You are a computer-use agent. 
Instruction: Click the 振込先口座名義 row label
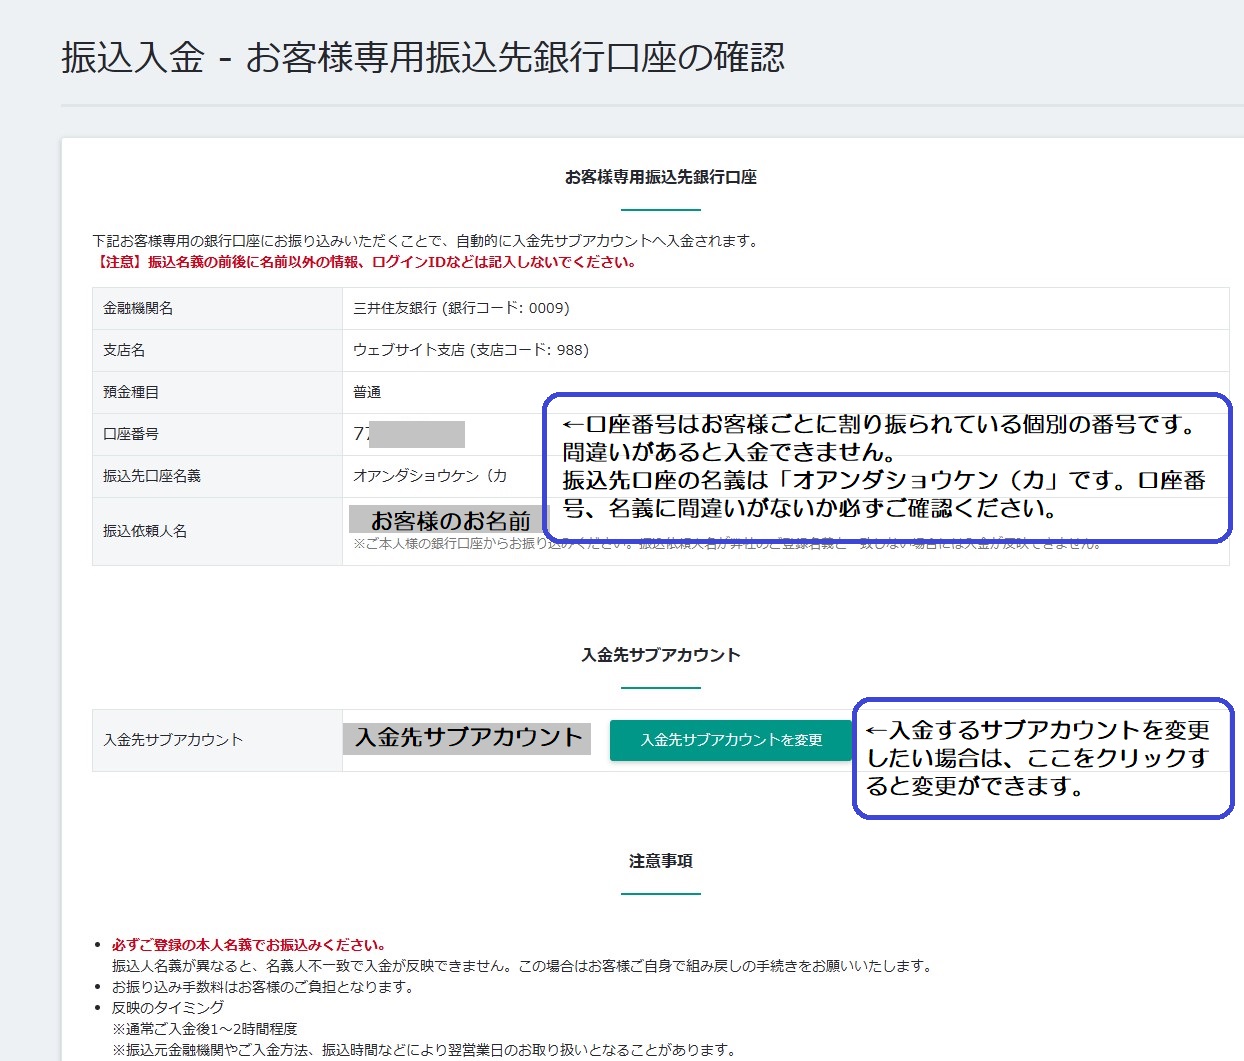click(152, 476)
